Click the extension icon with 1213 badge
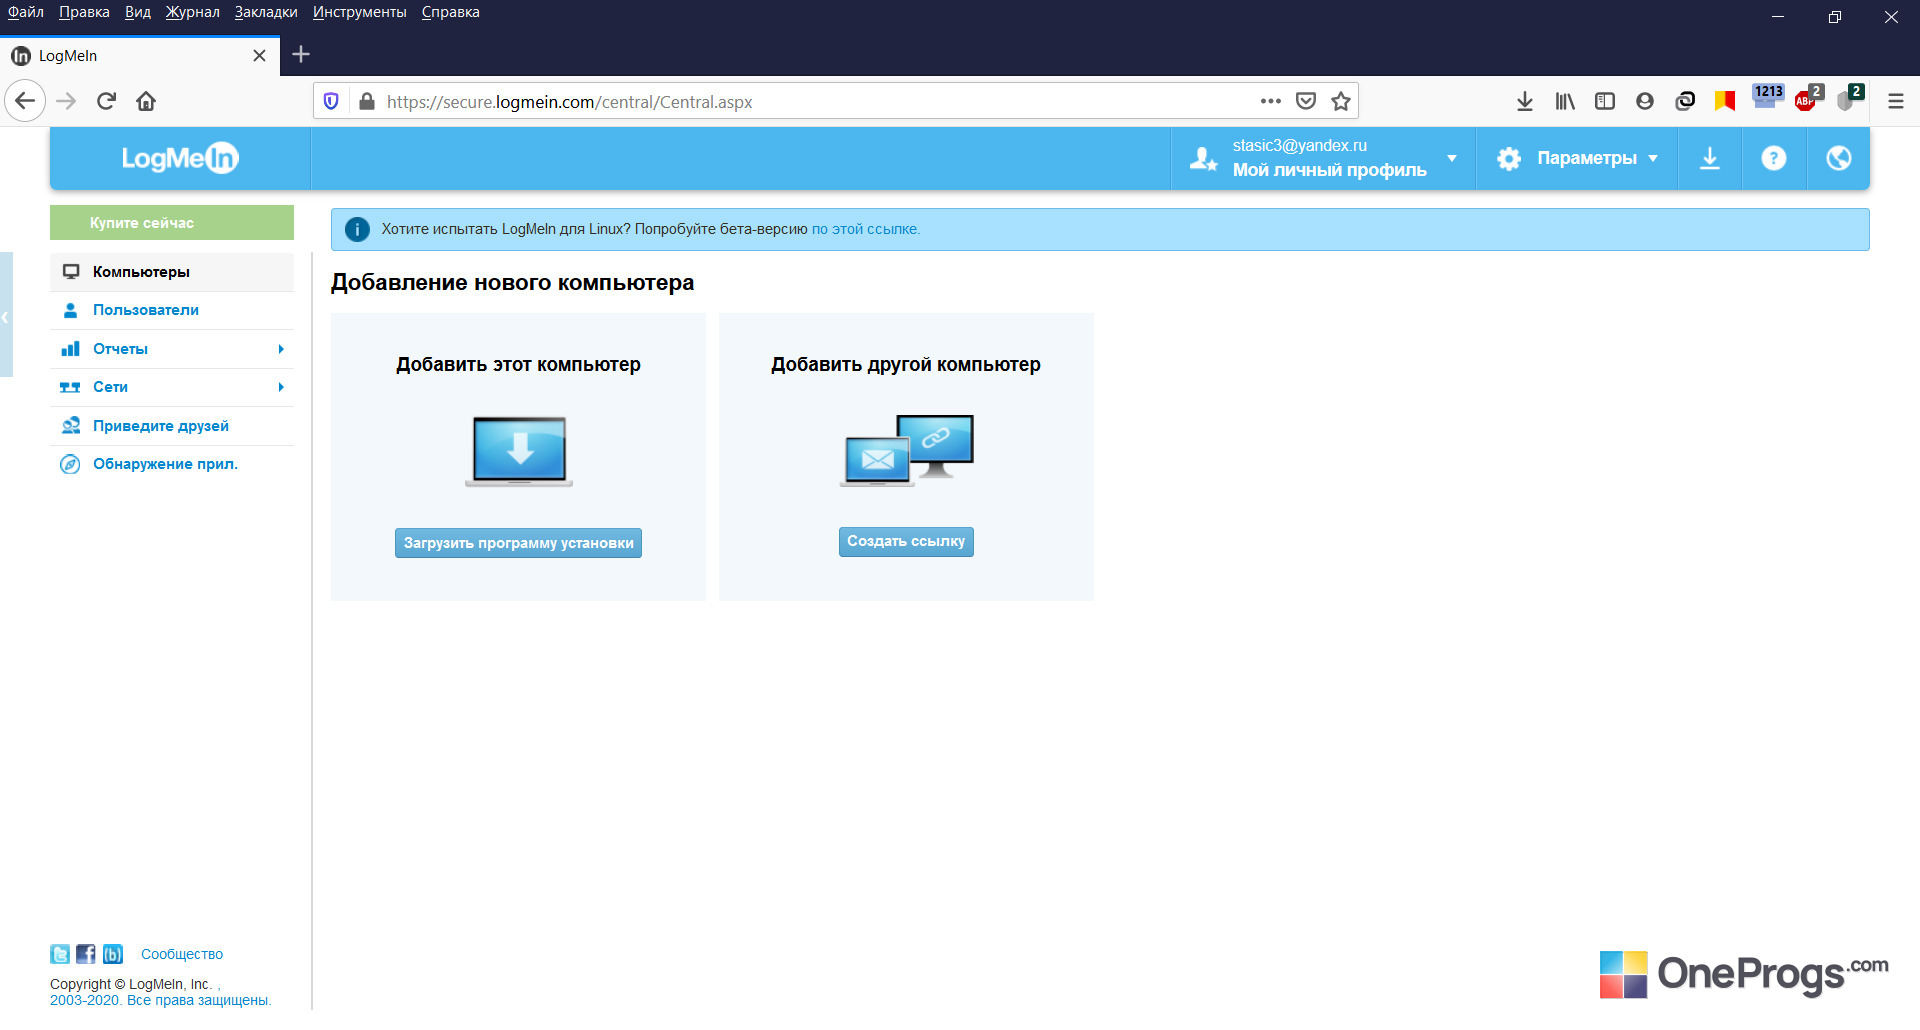Viewport: 1920px width, 1030px height. click(1767, 97)
